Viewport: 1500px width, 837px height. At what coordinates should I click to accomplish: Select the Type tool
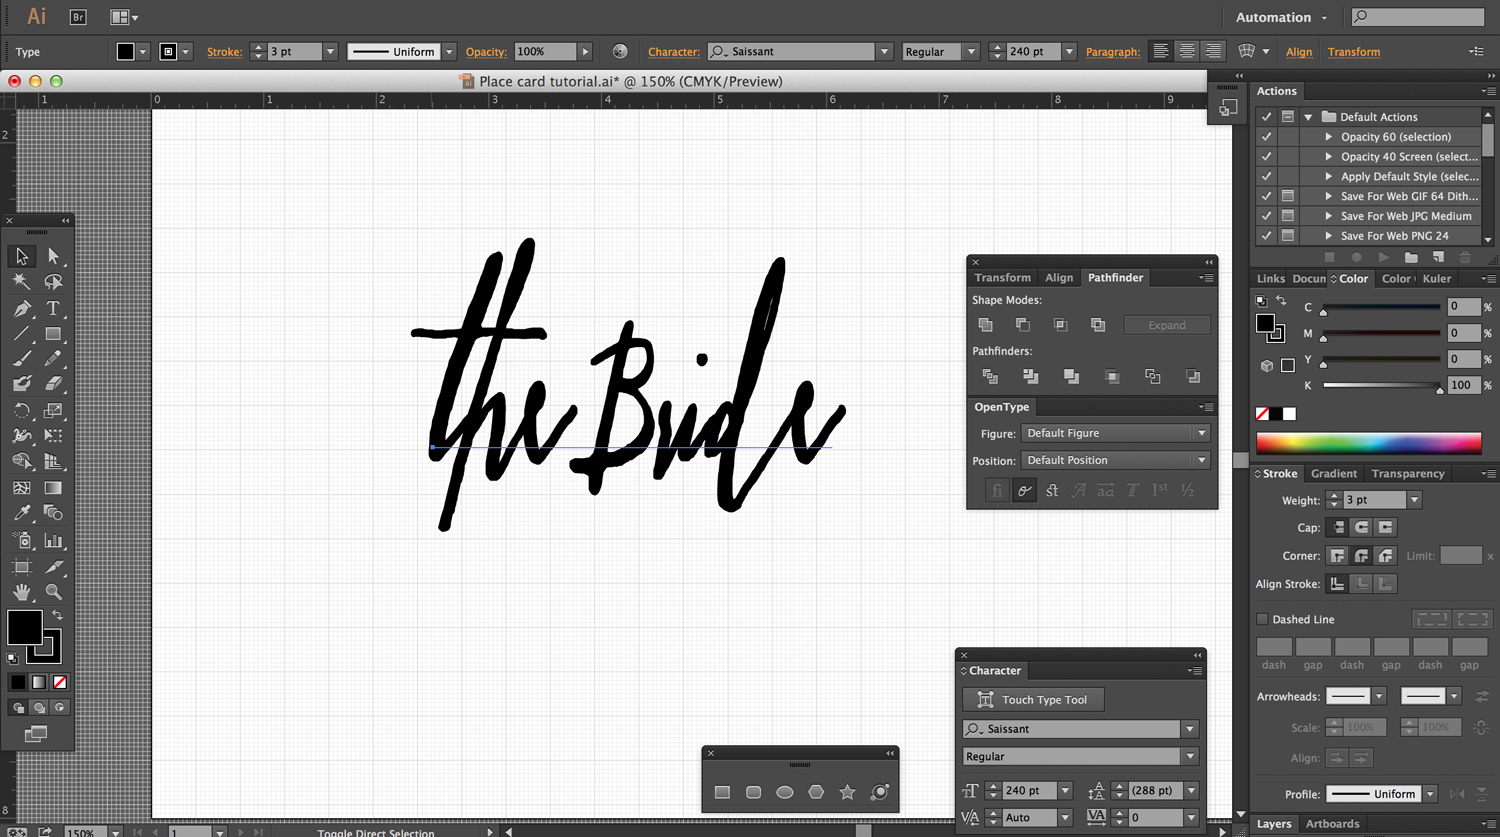tap(53, 308)
